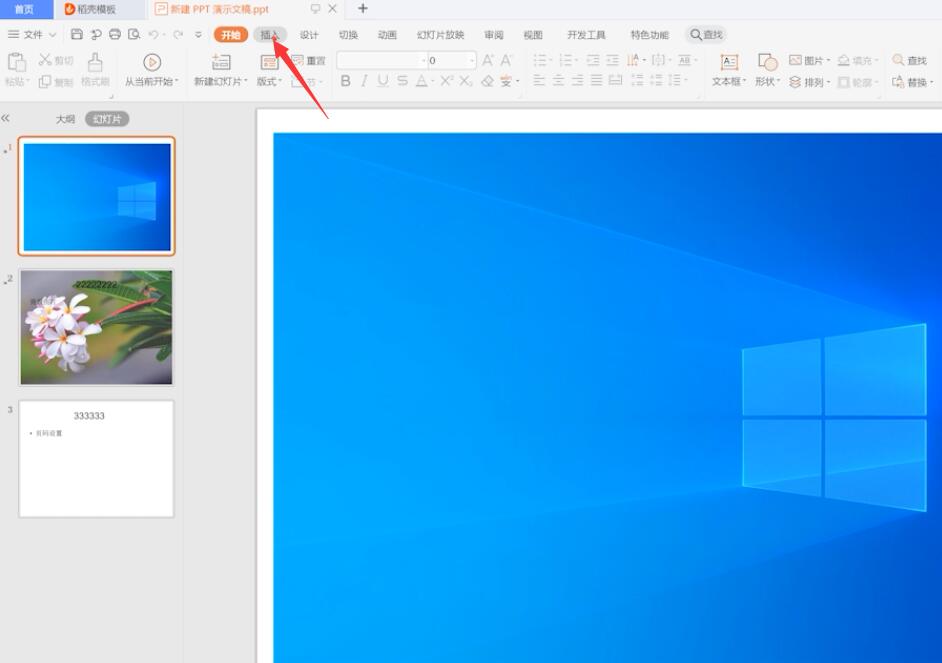Toggle left text alignment
The width and height of the screenshot is (942, 663).
point(539,80)
